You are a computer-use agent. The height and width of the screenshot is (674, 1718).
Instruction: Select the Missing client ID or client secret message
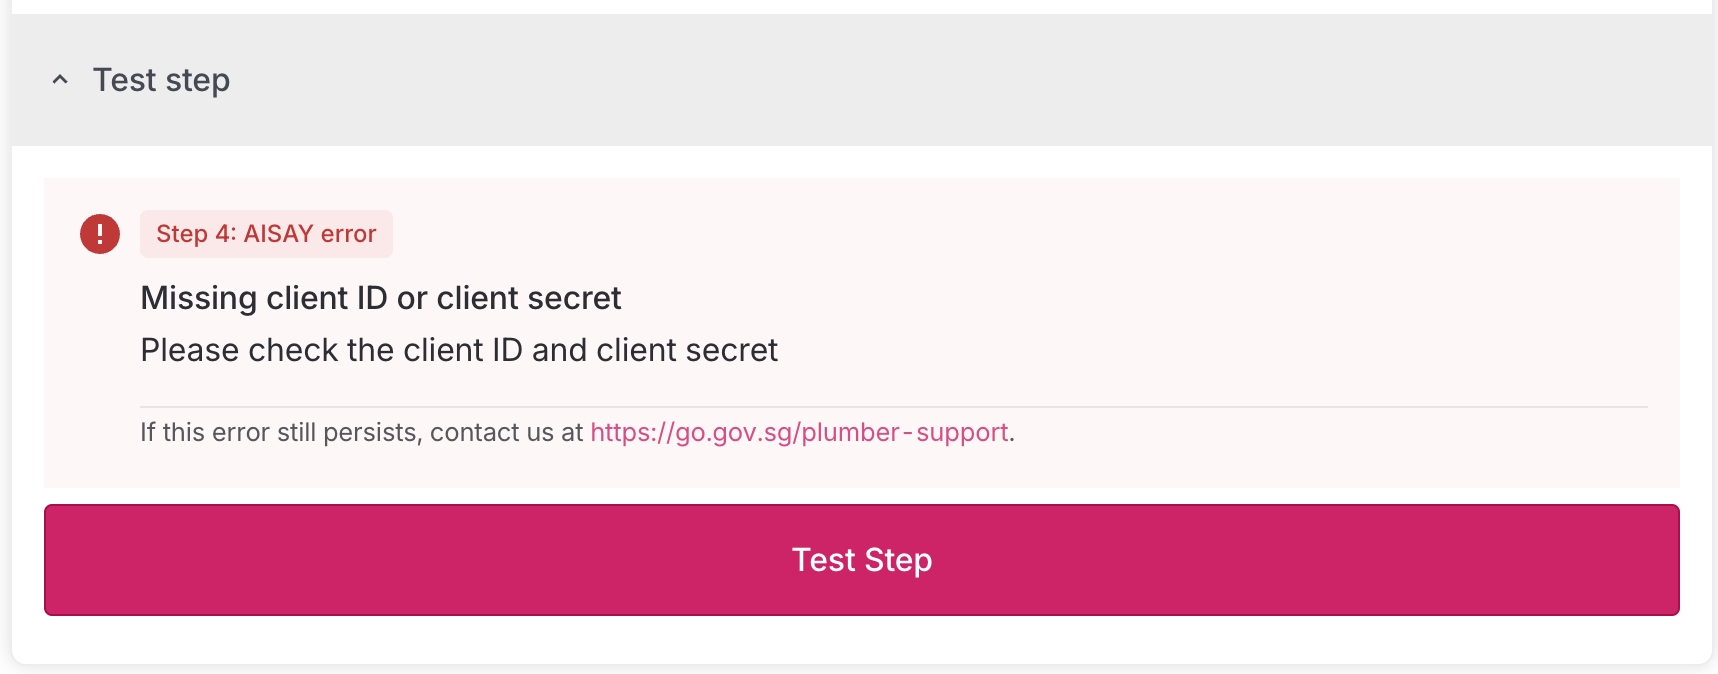click(380, 298)
